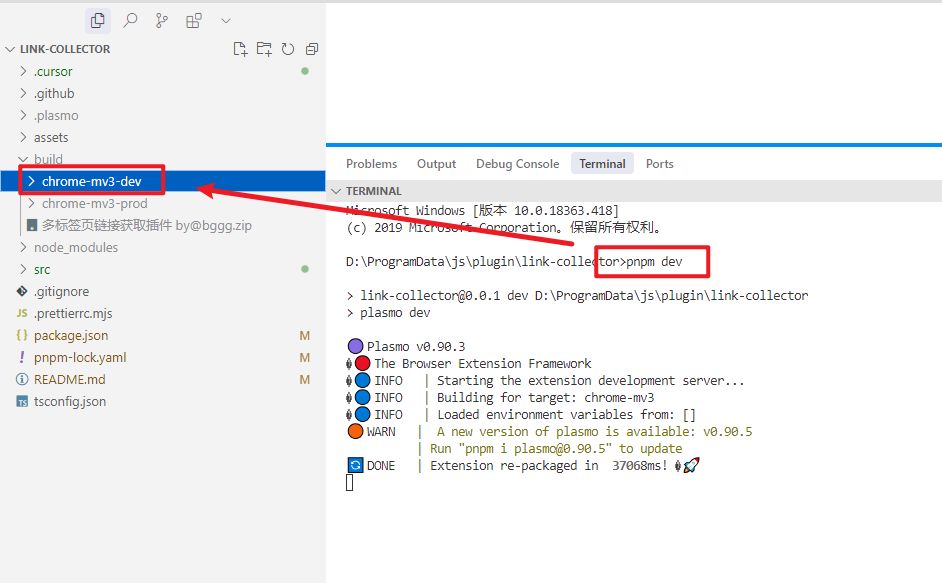Collapse all folders using the collapse icon
Image resolution: width=942 pixels, height=583 pixels.
coord(311,48)
